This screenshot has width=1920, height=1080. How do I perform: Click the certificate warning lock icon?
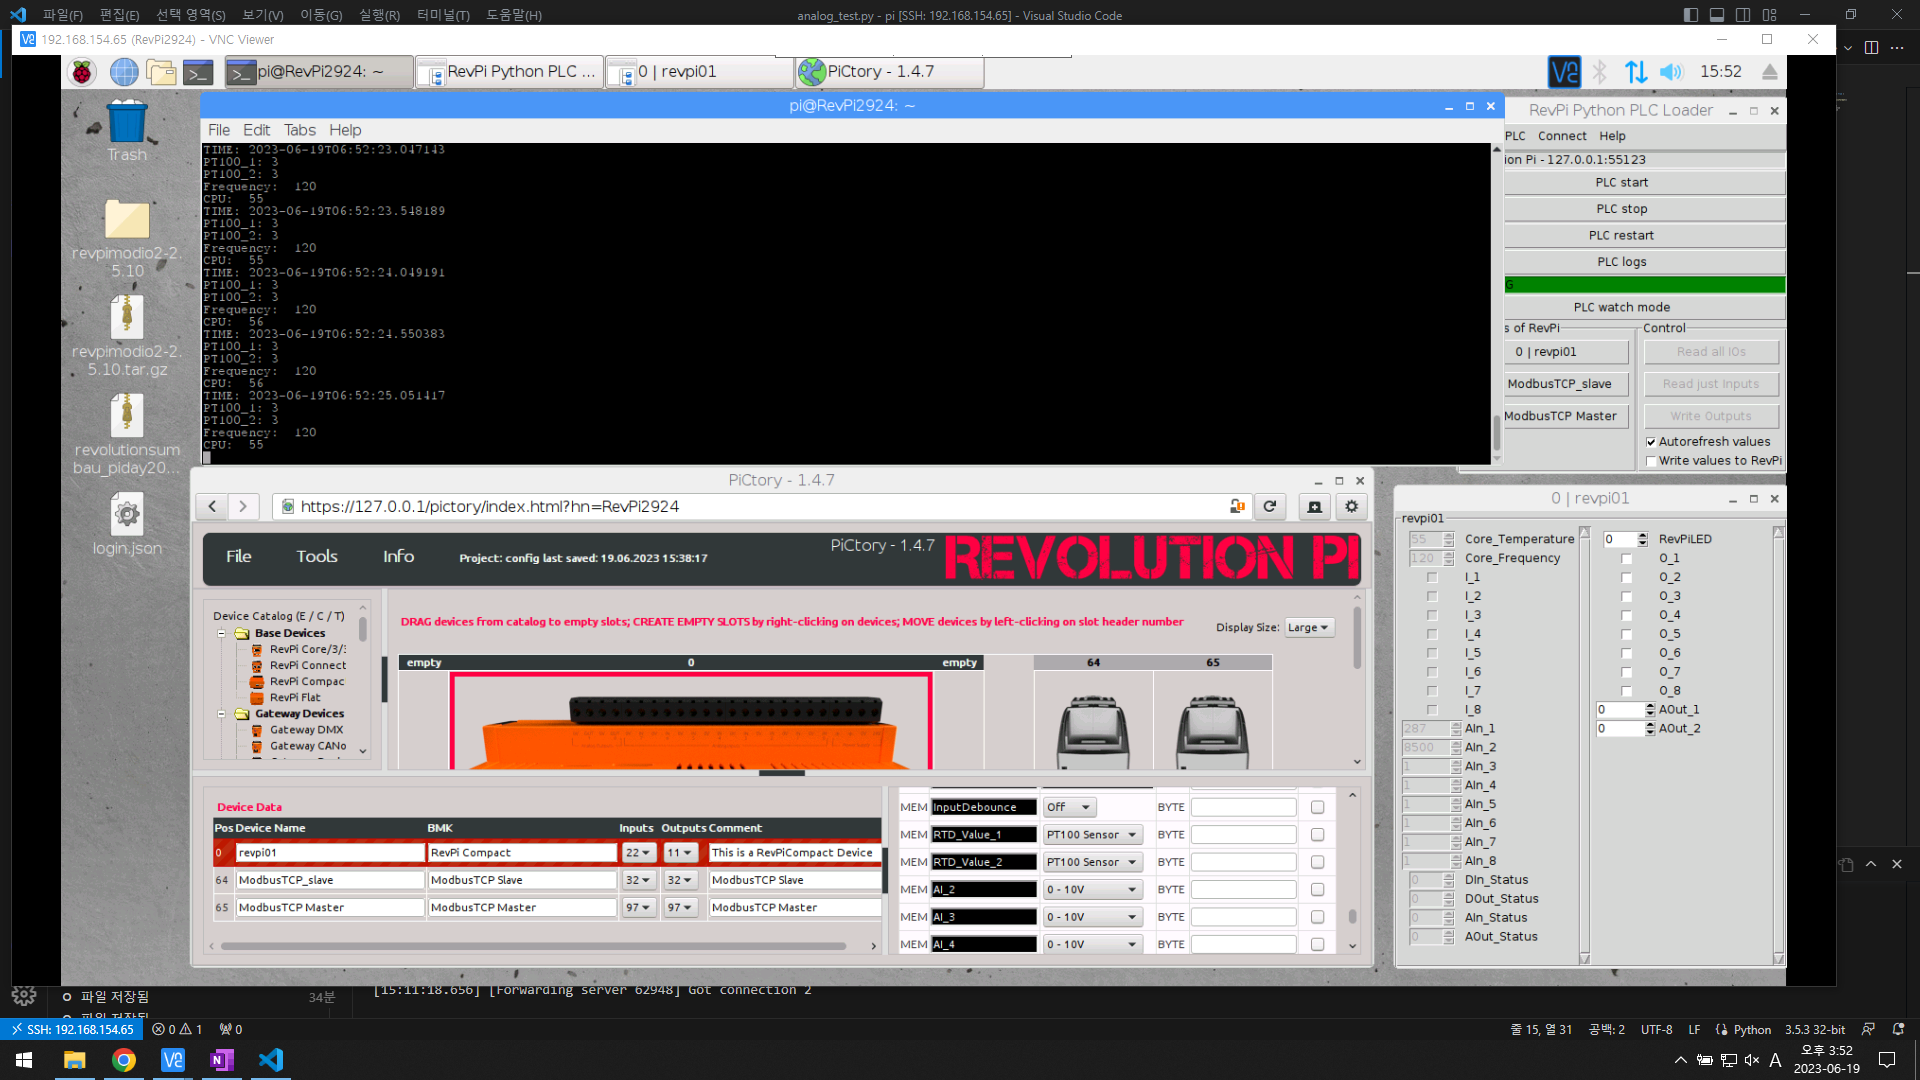(x=1238, y=506)
